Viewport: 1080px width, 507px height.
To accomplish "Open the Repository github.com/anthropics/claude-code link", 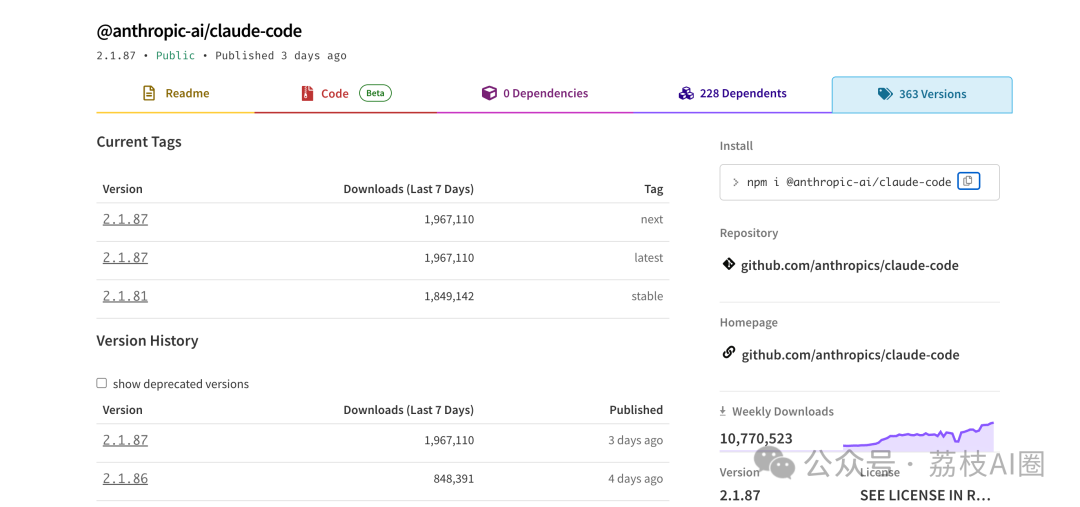I will [850, 265].
